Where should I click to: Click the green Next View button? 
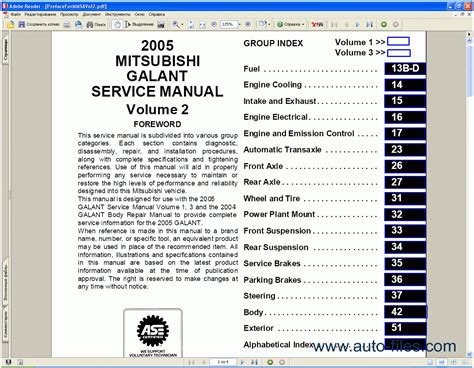click(x=384, y=24)
